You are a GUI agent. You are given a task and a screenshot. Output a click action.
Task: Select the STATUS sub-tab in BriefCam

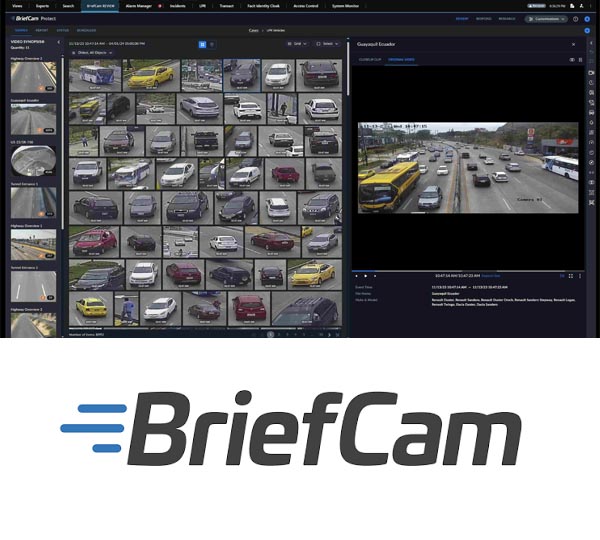pos(63,30)
